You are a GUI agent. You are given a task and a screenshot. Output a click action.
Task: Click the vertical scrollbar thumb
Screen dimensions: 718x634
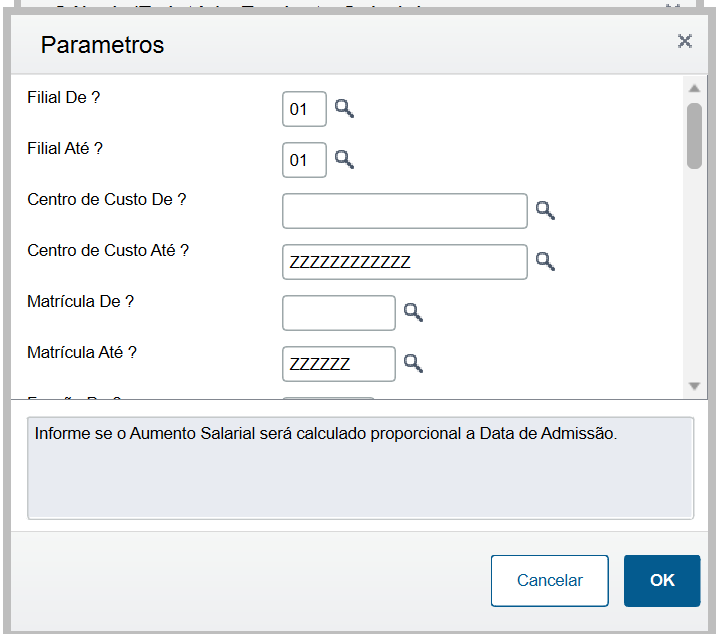(694, 135)
